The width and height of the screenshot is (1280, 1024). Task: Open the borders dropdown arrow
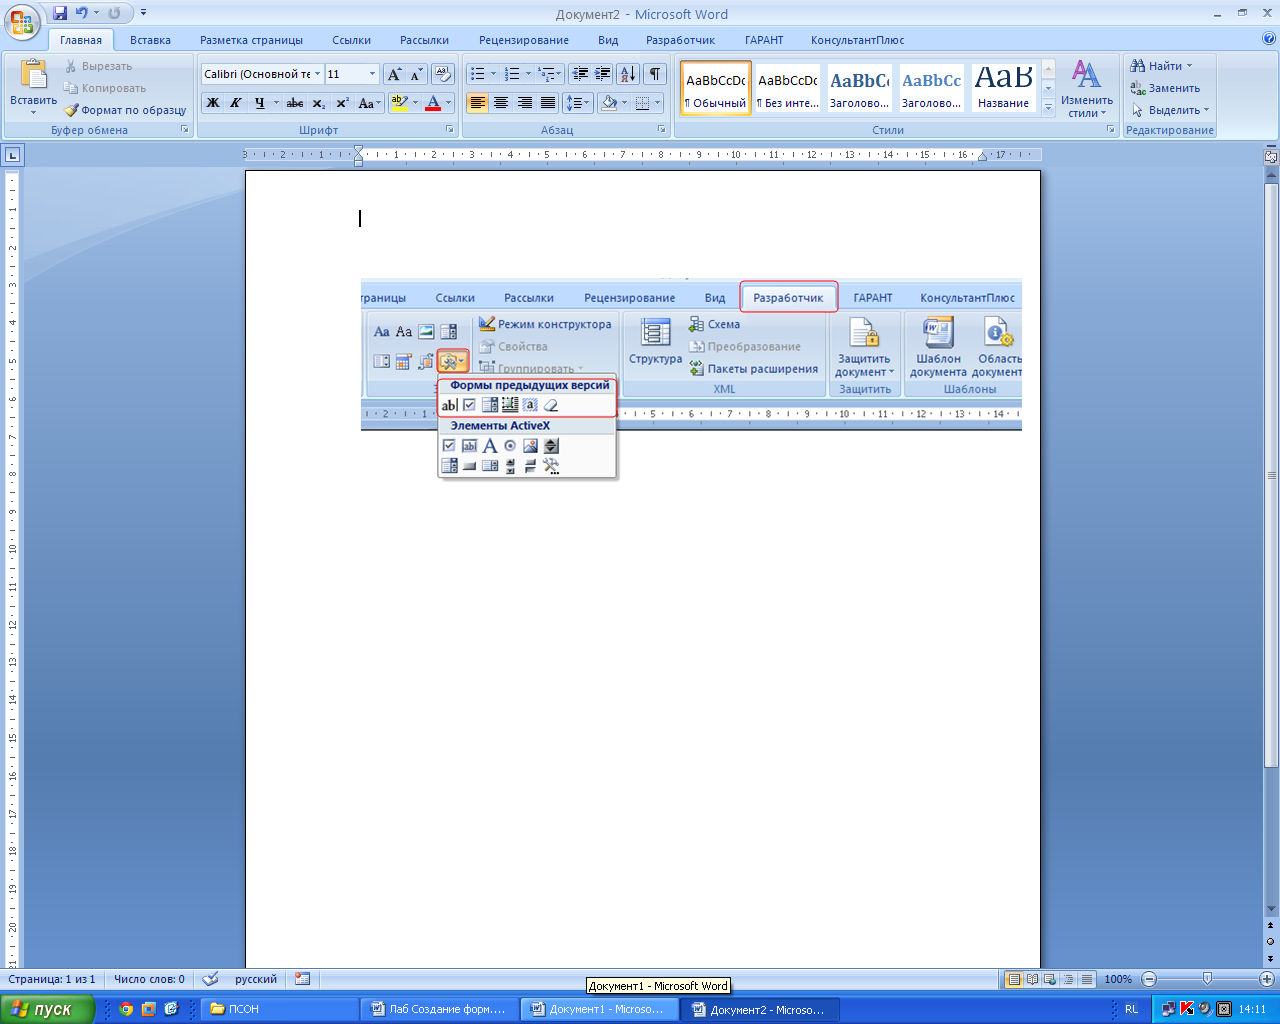pyautogui.click(x=657, y=102)
